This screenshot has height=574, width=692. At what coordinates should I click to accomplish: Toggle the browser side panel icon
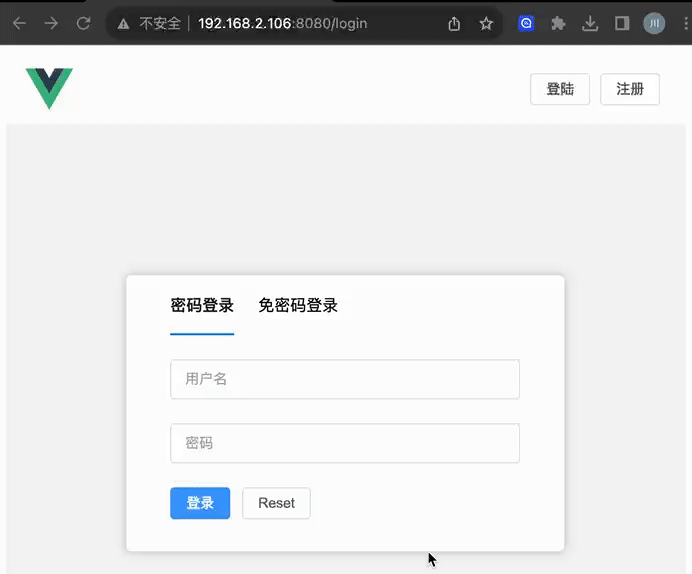point(621,23)
